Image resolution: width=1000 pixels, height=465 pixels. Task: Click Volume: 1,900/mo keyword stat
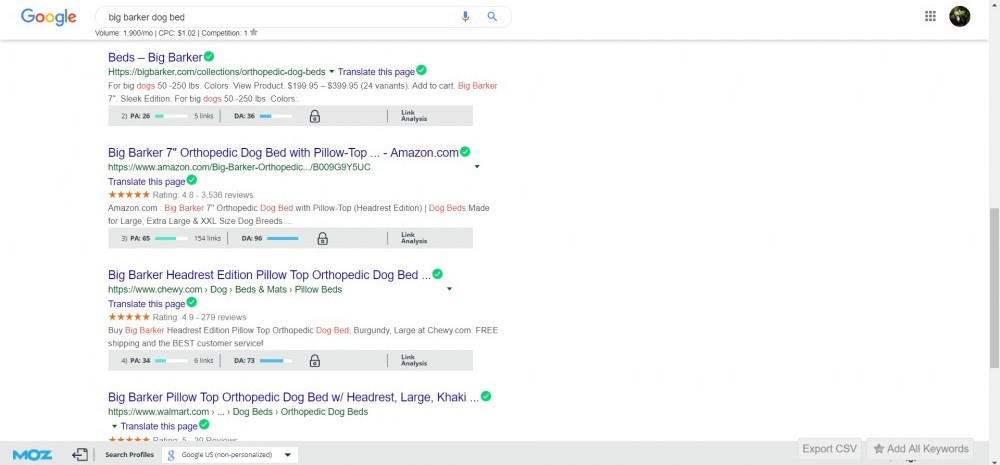click(x=125, y=33)
